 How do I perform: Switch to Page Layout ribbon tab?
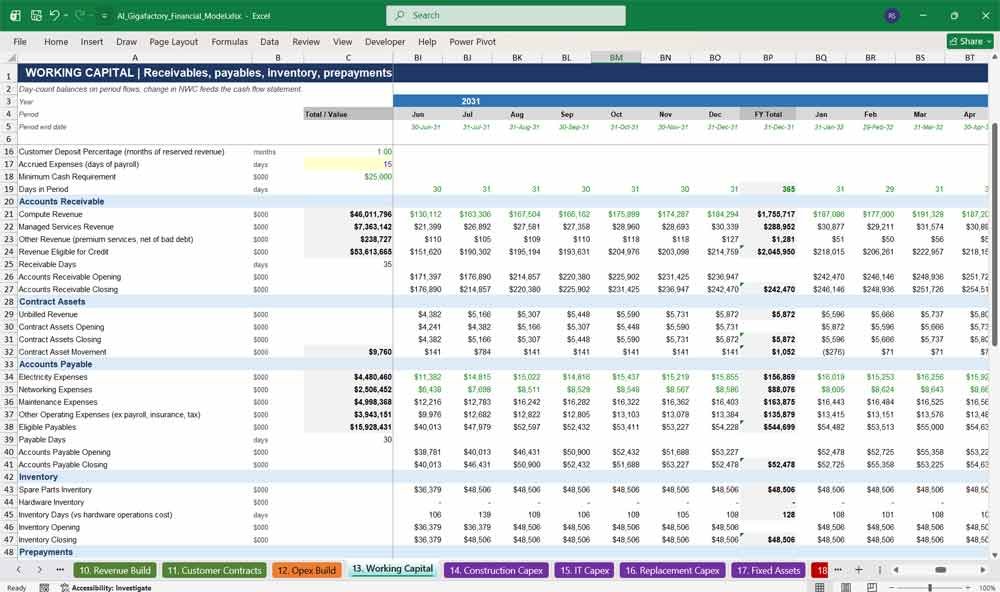coord(173,41)
